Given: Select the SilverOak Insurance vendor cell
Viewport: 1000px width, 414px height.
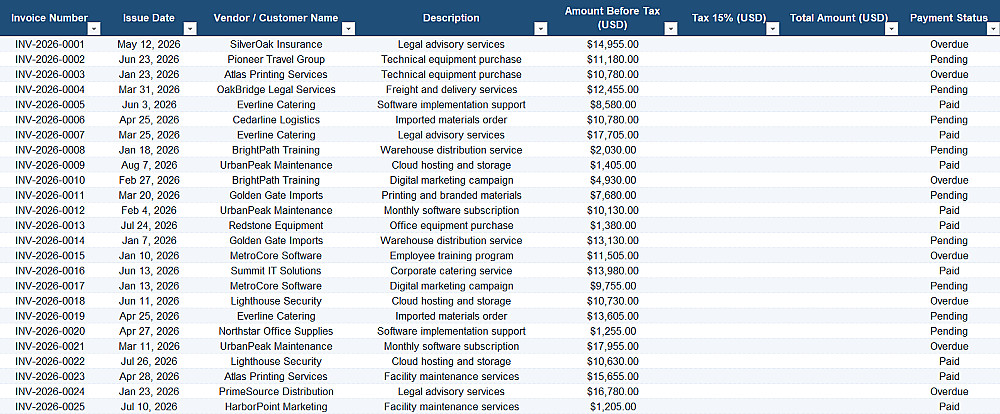Looking at the screenshot, I should point(276,45).
